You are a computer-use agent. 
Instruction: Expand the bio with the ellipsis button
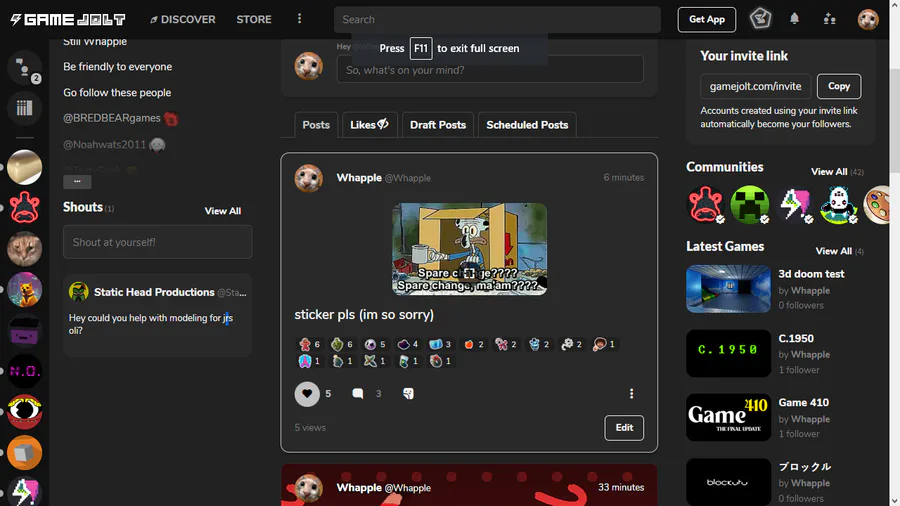(x=77, y=181)
